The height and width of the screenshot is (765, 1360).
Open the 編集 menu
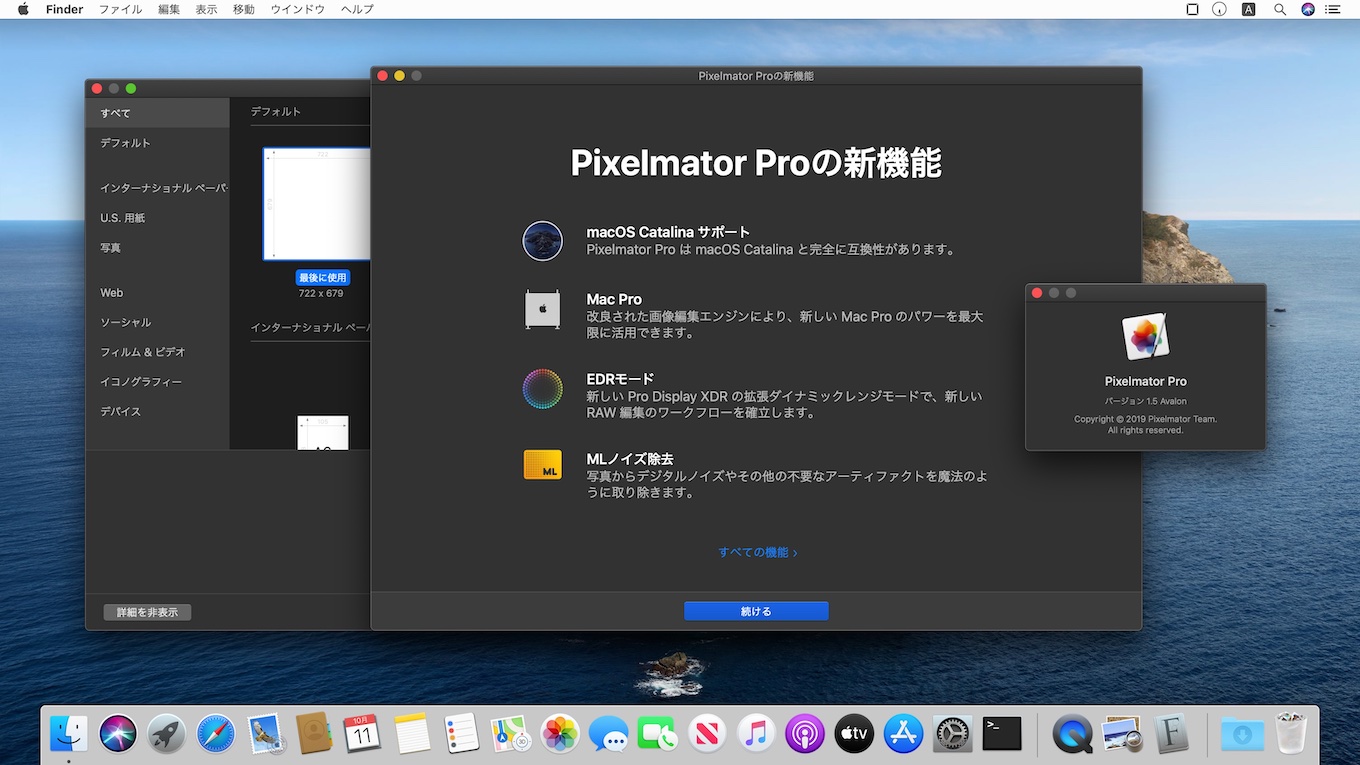169,9
